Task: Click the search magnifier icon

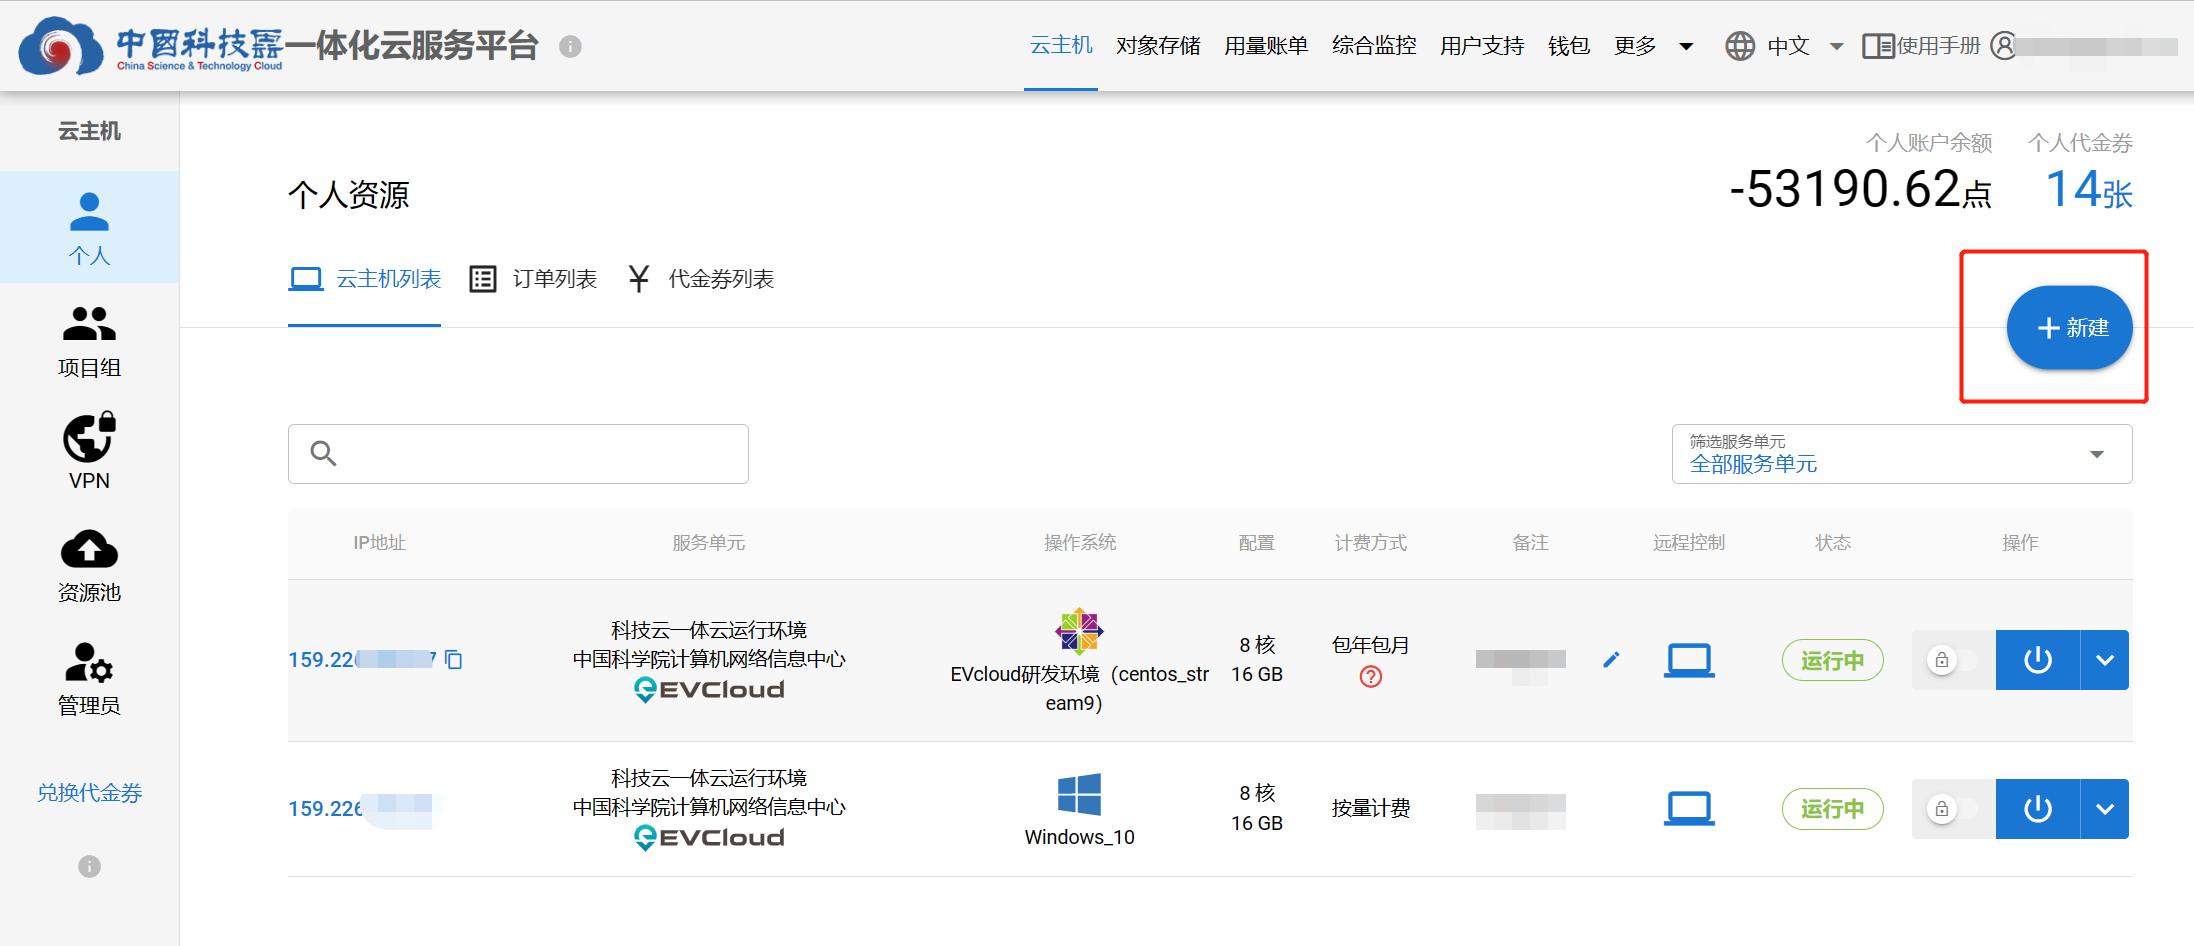Action: pos(322,453)
